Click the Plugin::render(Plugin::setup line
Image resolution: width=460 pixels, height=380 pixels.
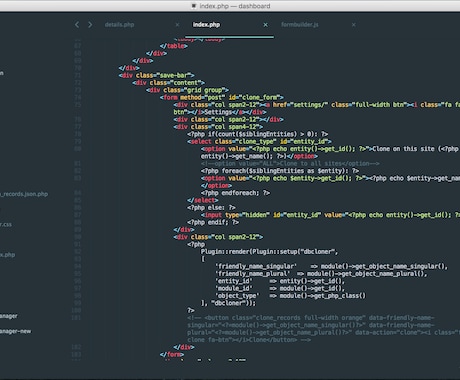tap(269, 252)
